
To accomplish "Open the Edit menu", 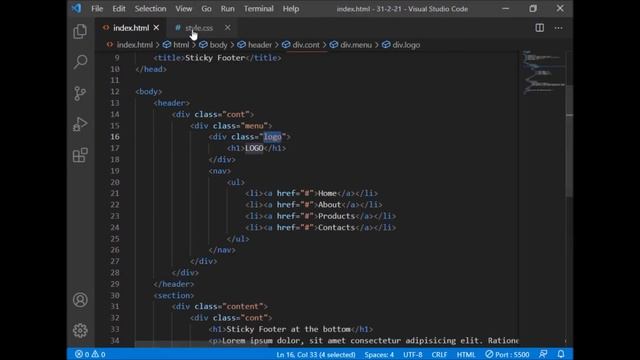I will [x=119, y=9].
